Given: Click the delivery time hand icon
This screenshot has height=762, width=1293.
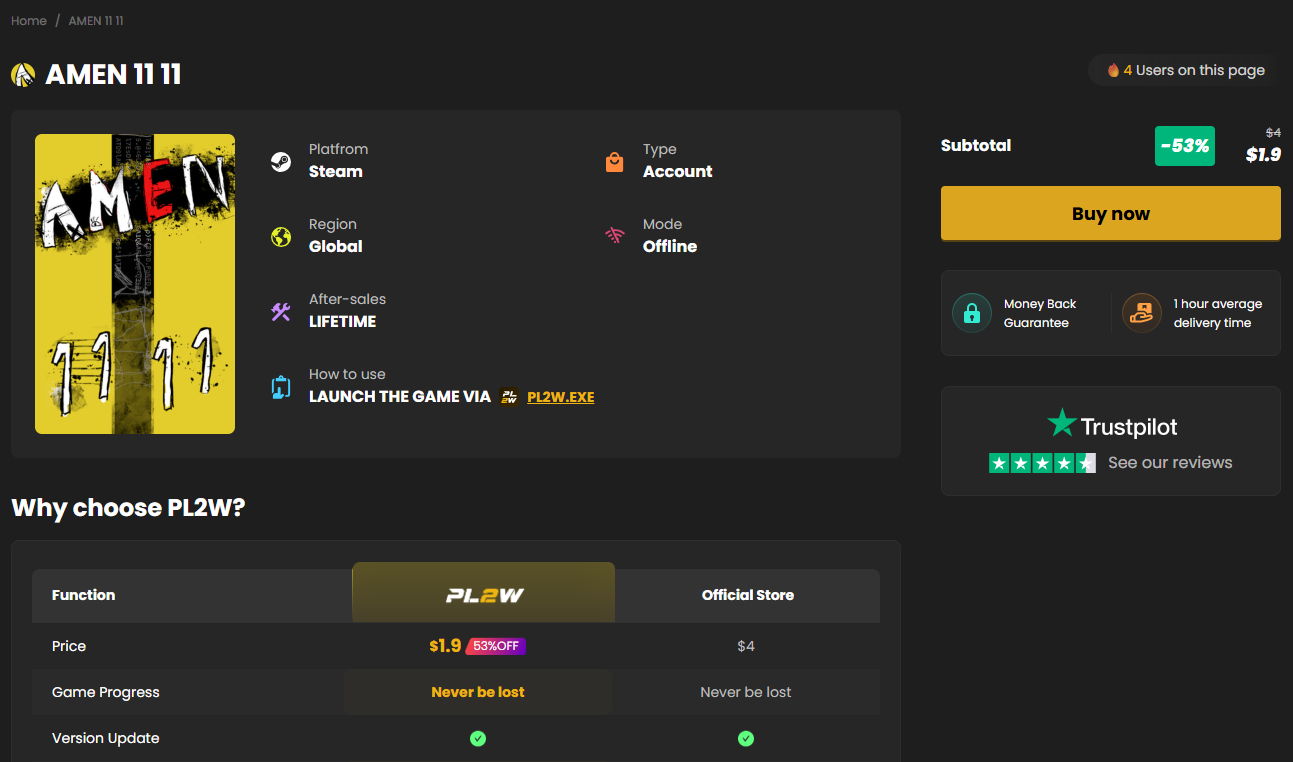Looking at the screenshot, I should tap(1141, 313).
